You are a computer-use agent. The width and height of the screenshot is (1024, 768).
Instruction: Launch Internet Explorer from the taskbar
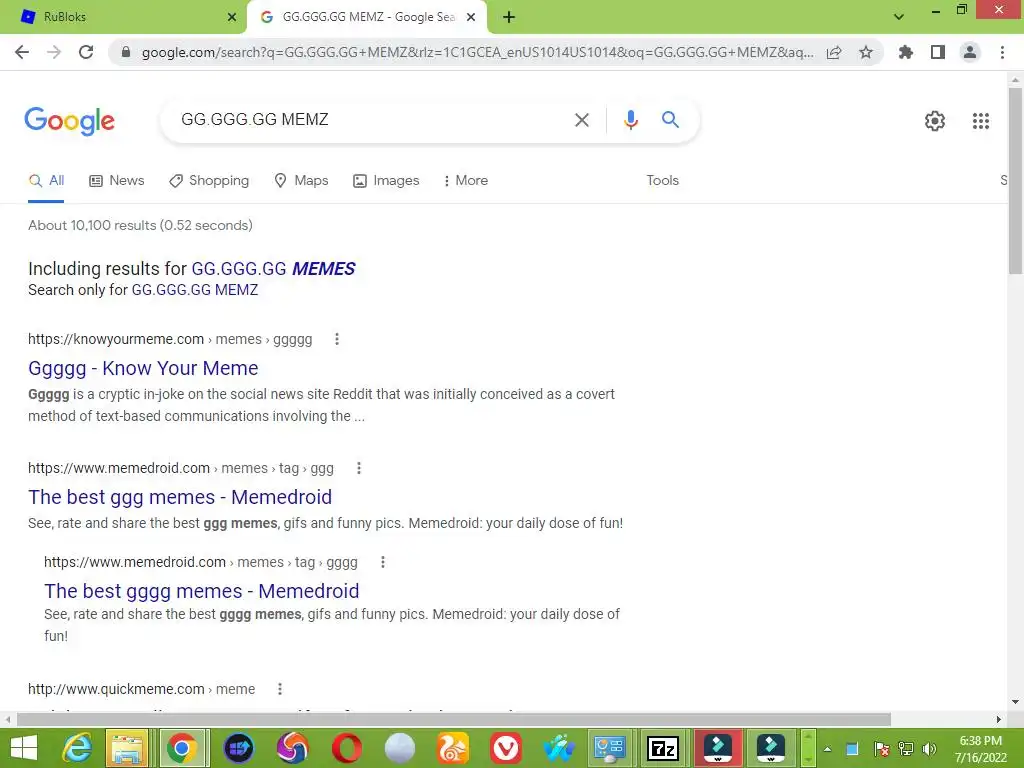click(x=76, y=748)
